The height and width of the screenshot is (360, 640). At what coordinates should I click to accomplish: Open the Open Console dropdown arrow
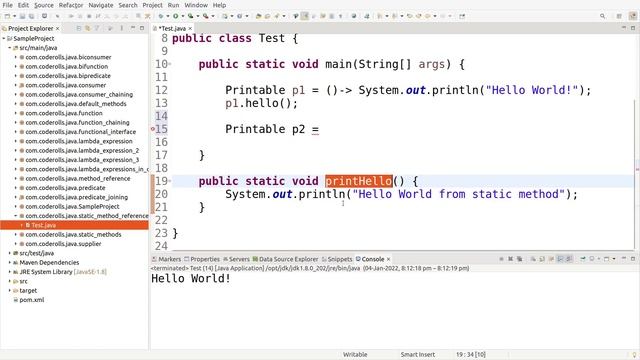coord(614,259)
